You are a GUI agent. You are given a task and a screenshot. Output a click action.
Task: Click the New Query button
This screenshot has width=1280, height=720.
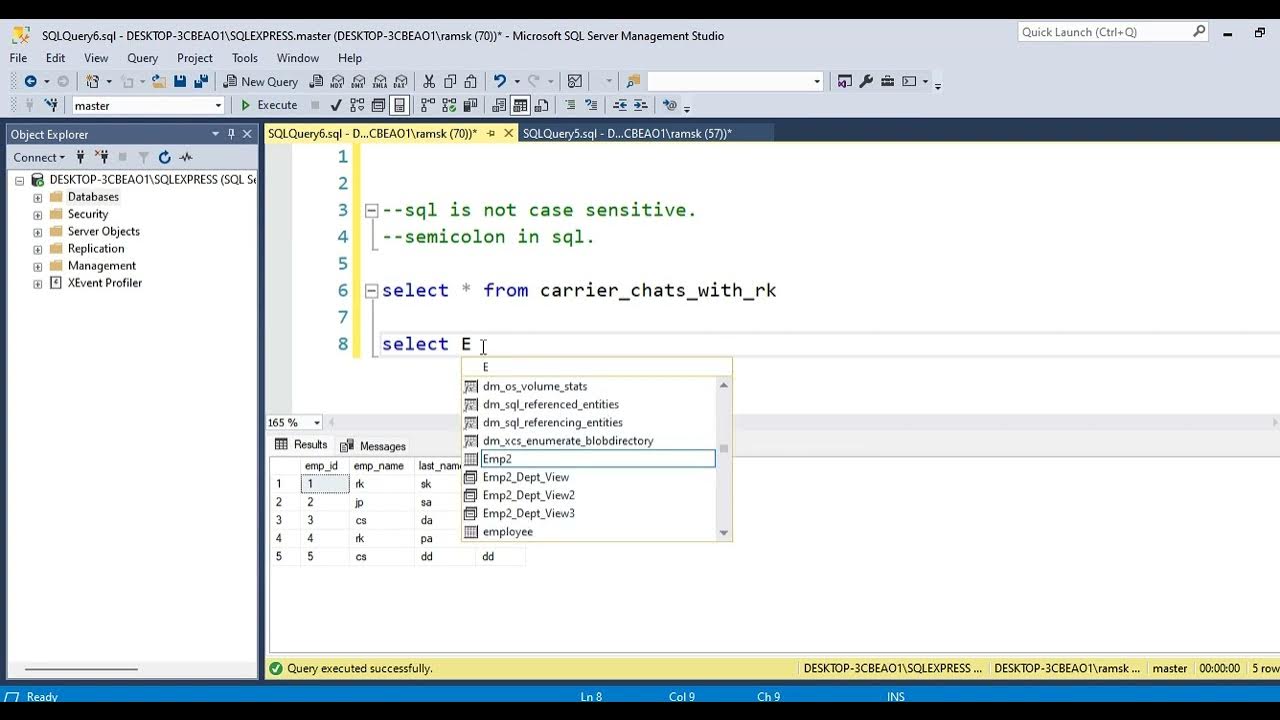click(x=260, y=81)
